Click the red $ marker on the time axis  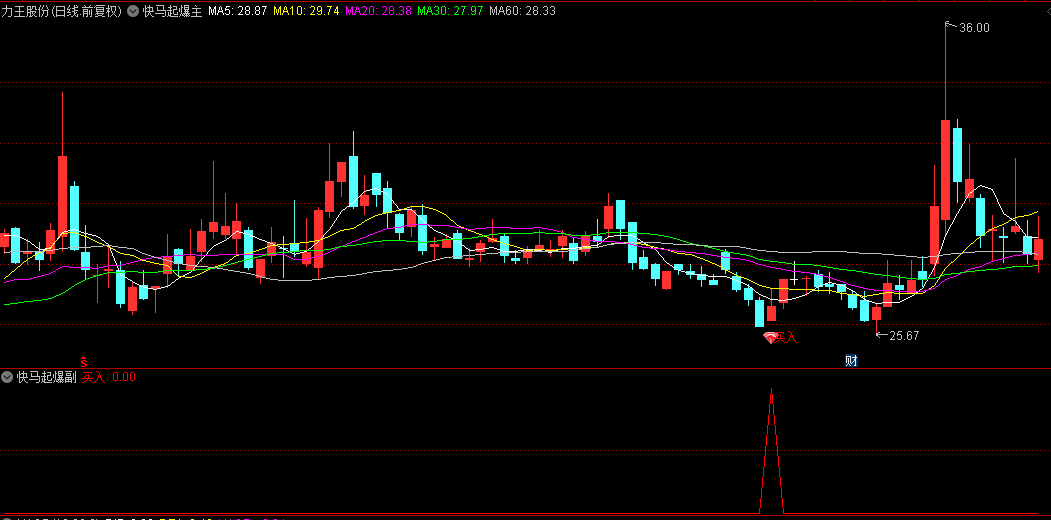click(x=84, y=362)
